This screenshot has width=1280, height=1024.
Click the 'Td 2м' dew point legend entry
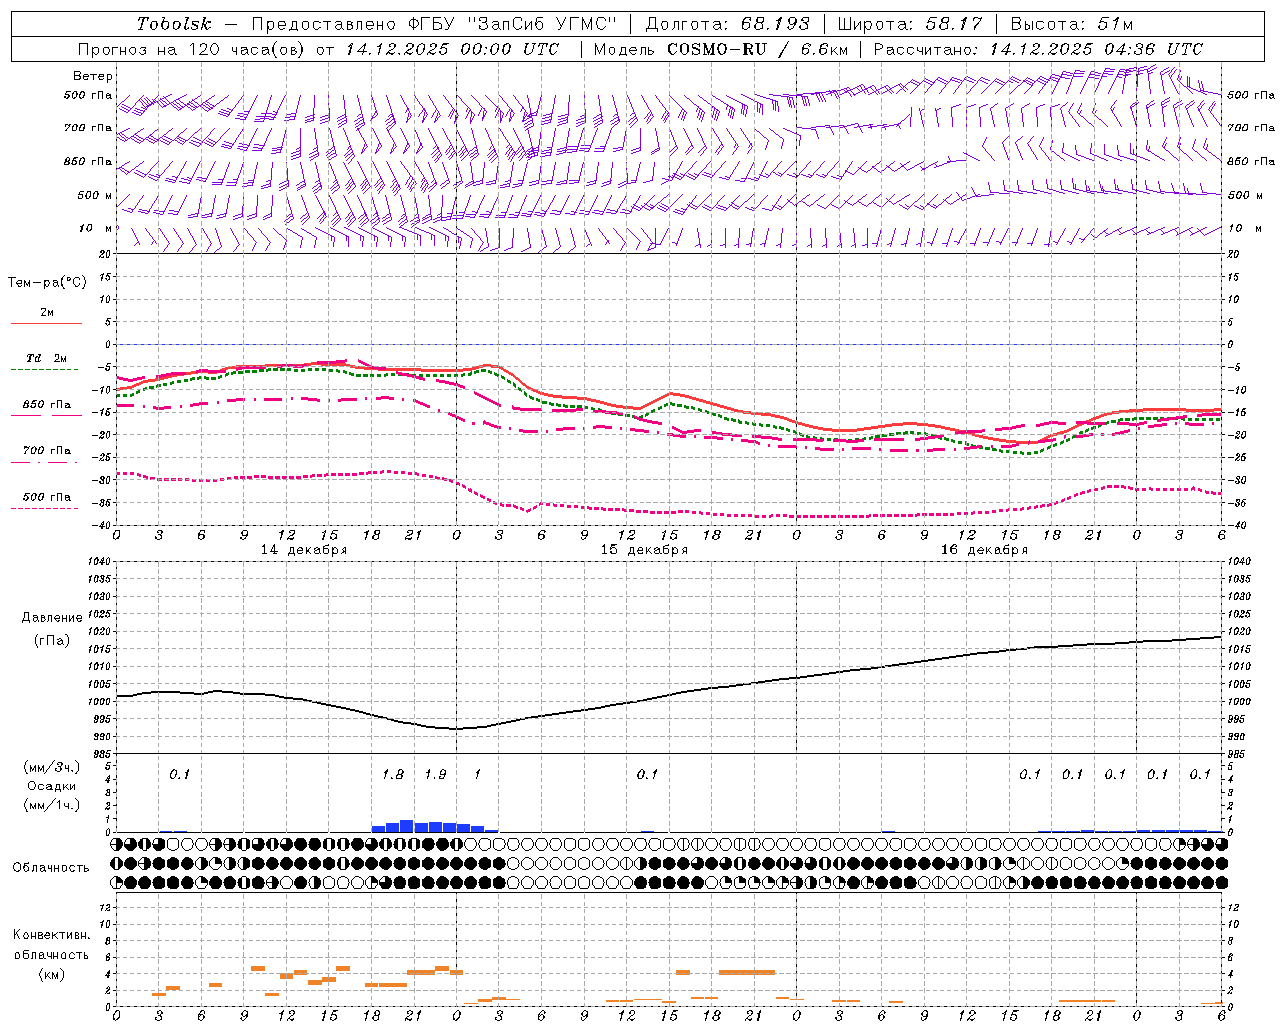point(47,358)
